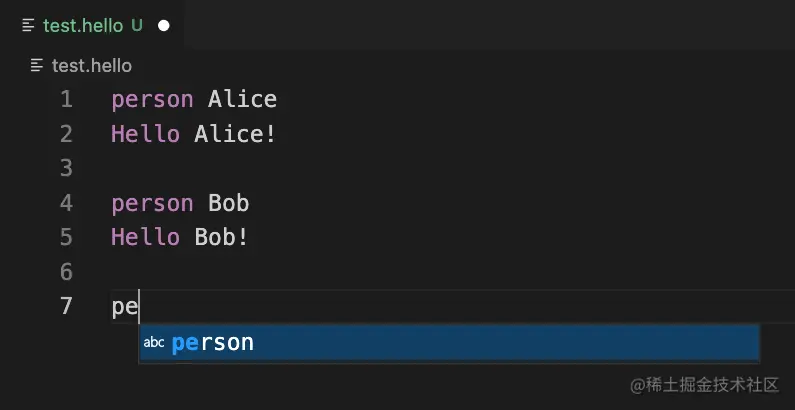
Task: Click line number 2 in gutter
Action: pyautogui.click(x=66, y=134)
